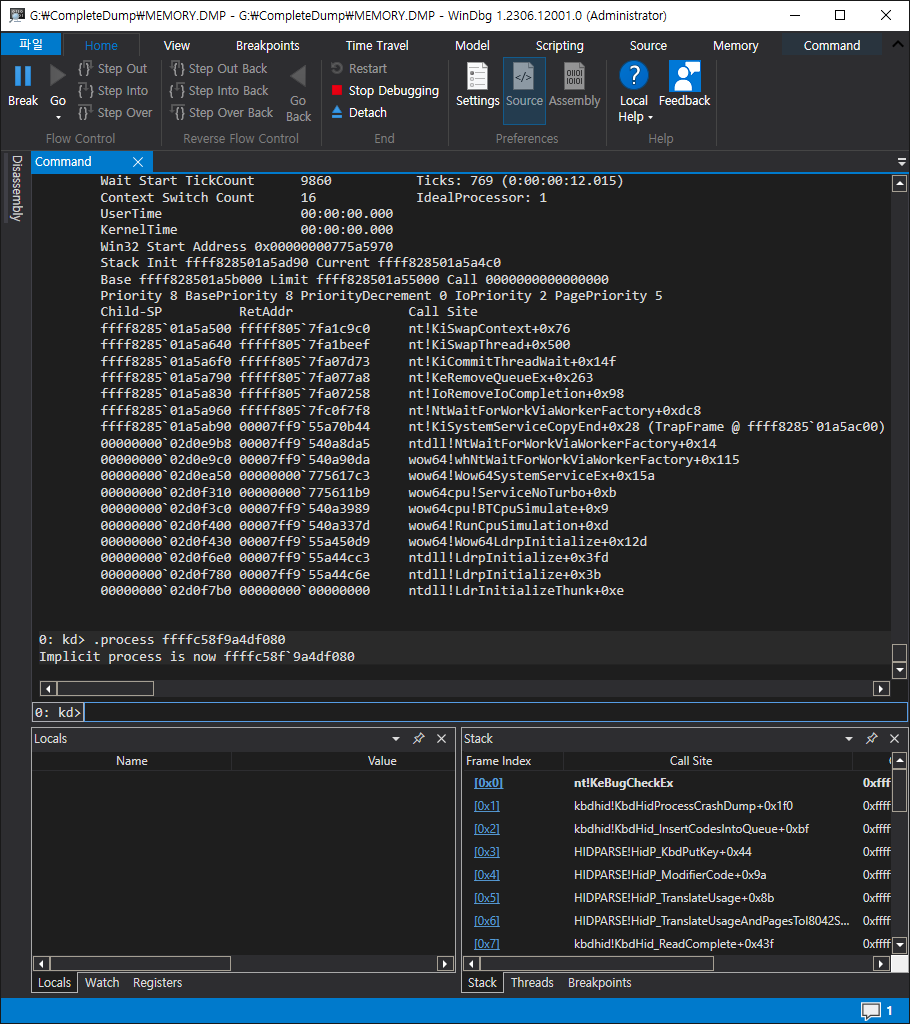Click the Go Back arrow icon

pyautogui.click(x=298, y=76)
